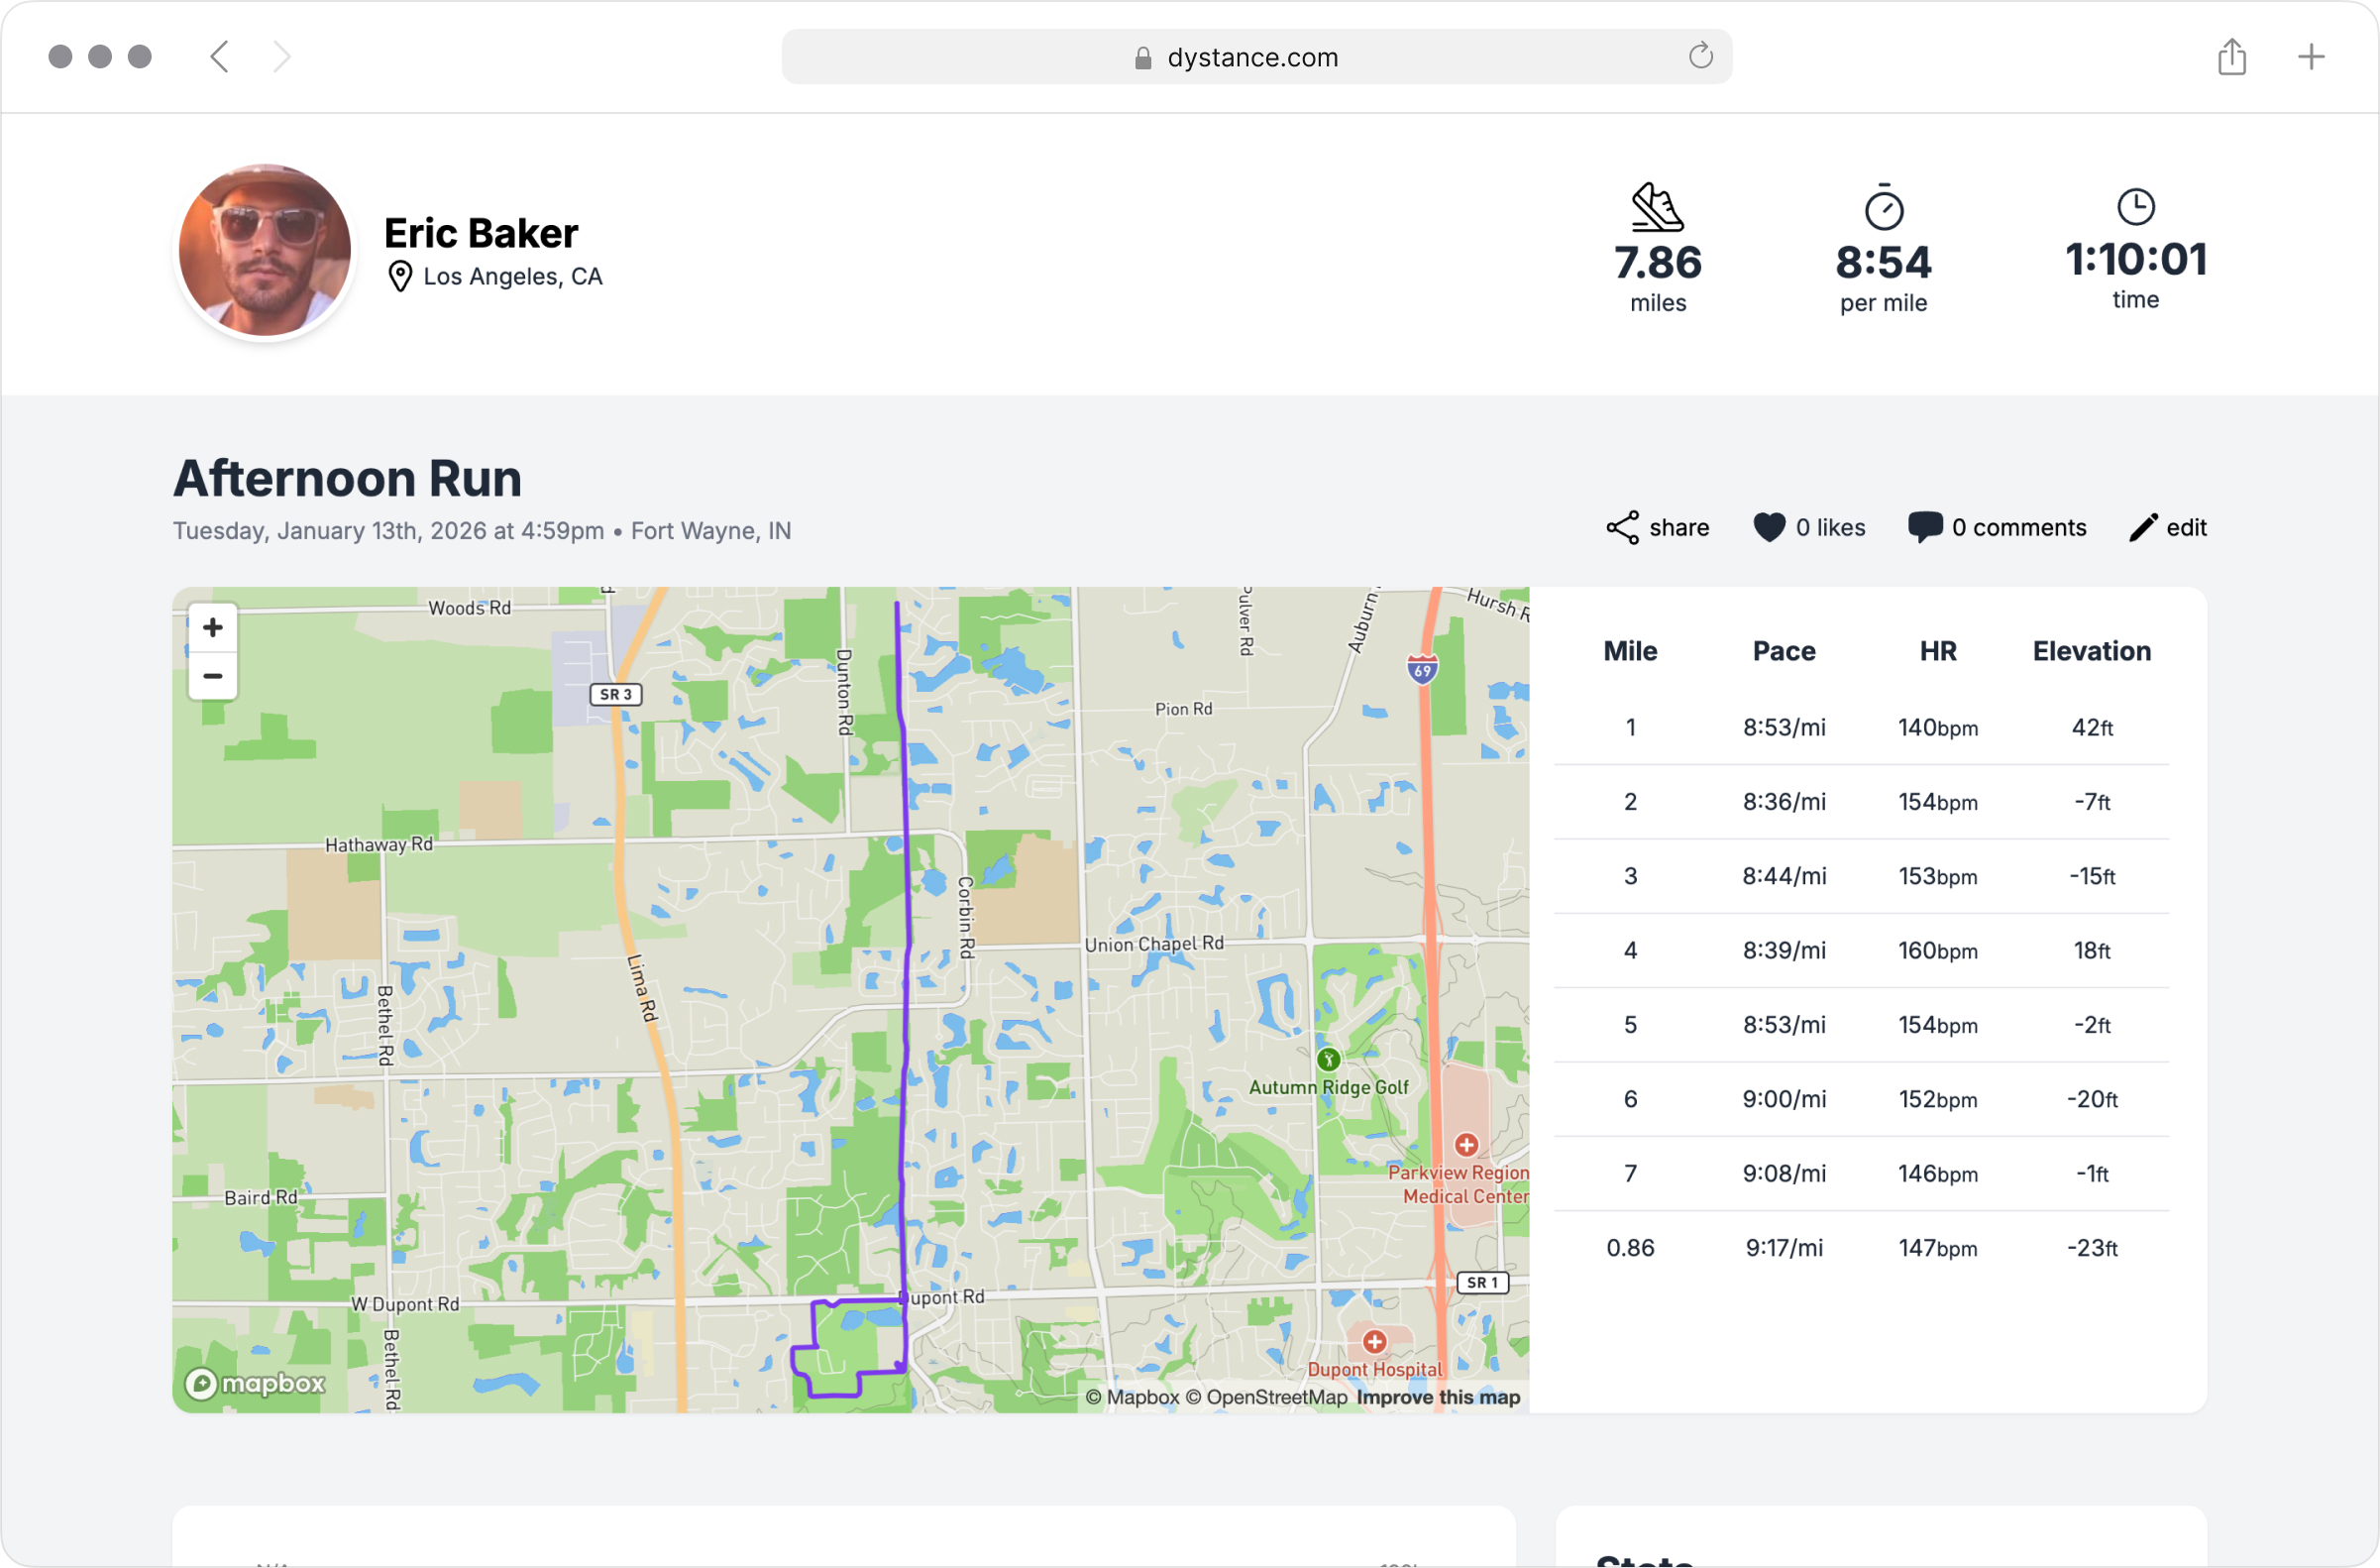The width and height of the screenshot is (2380, 1568).
Task: Click the Dupont Hospital map marker
Action: pos(1374,1342)
